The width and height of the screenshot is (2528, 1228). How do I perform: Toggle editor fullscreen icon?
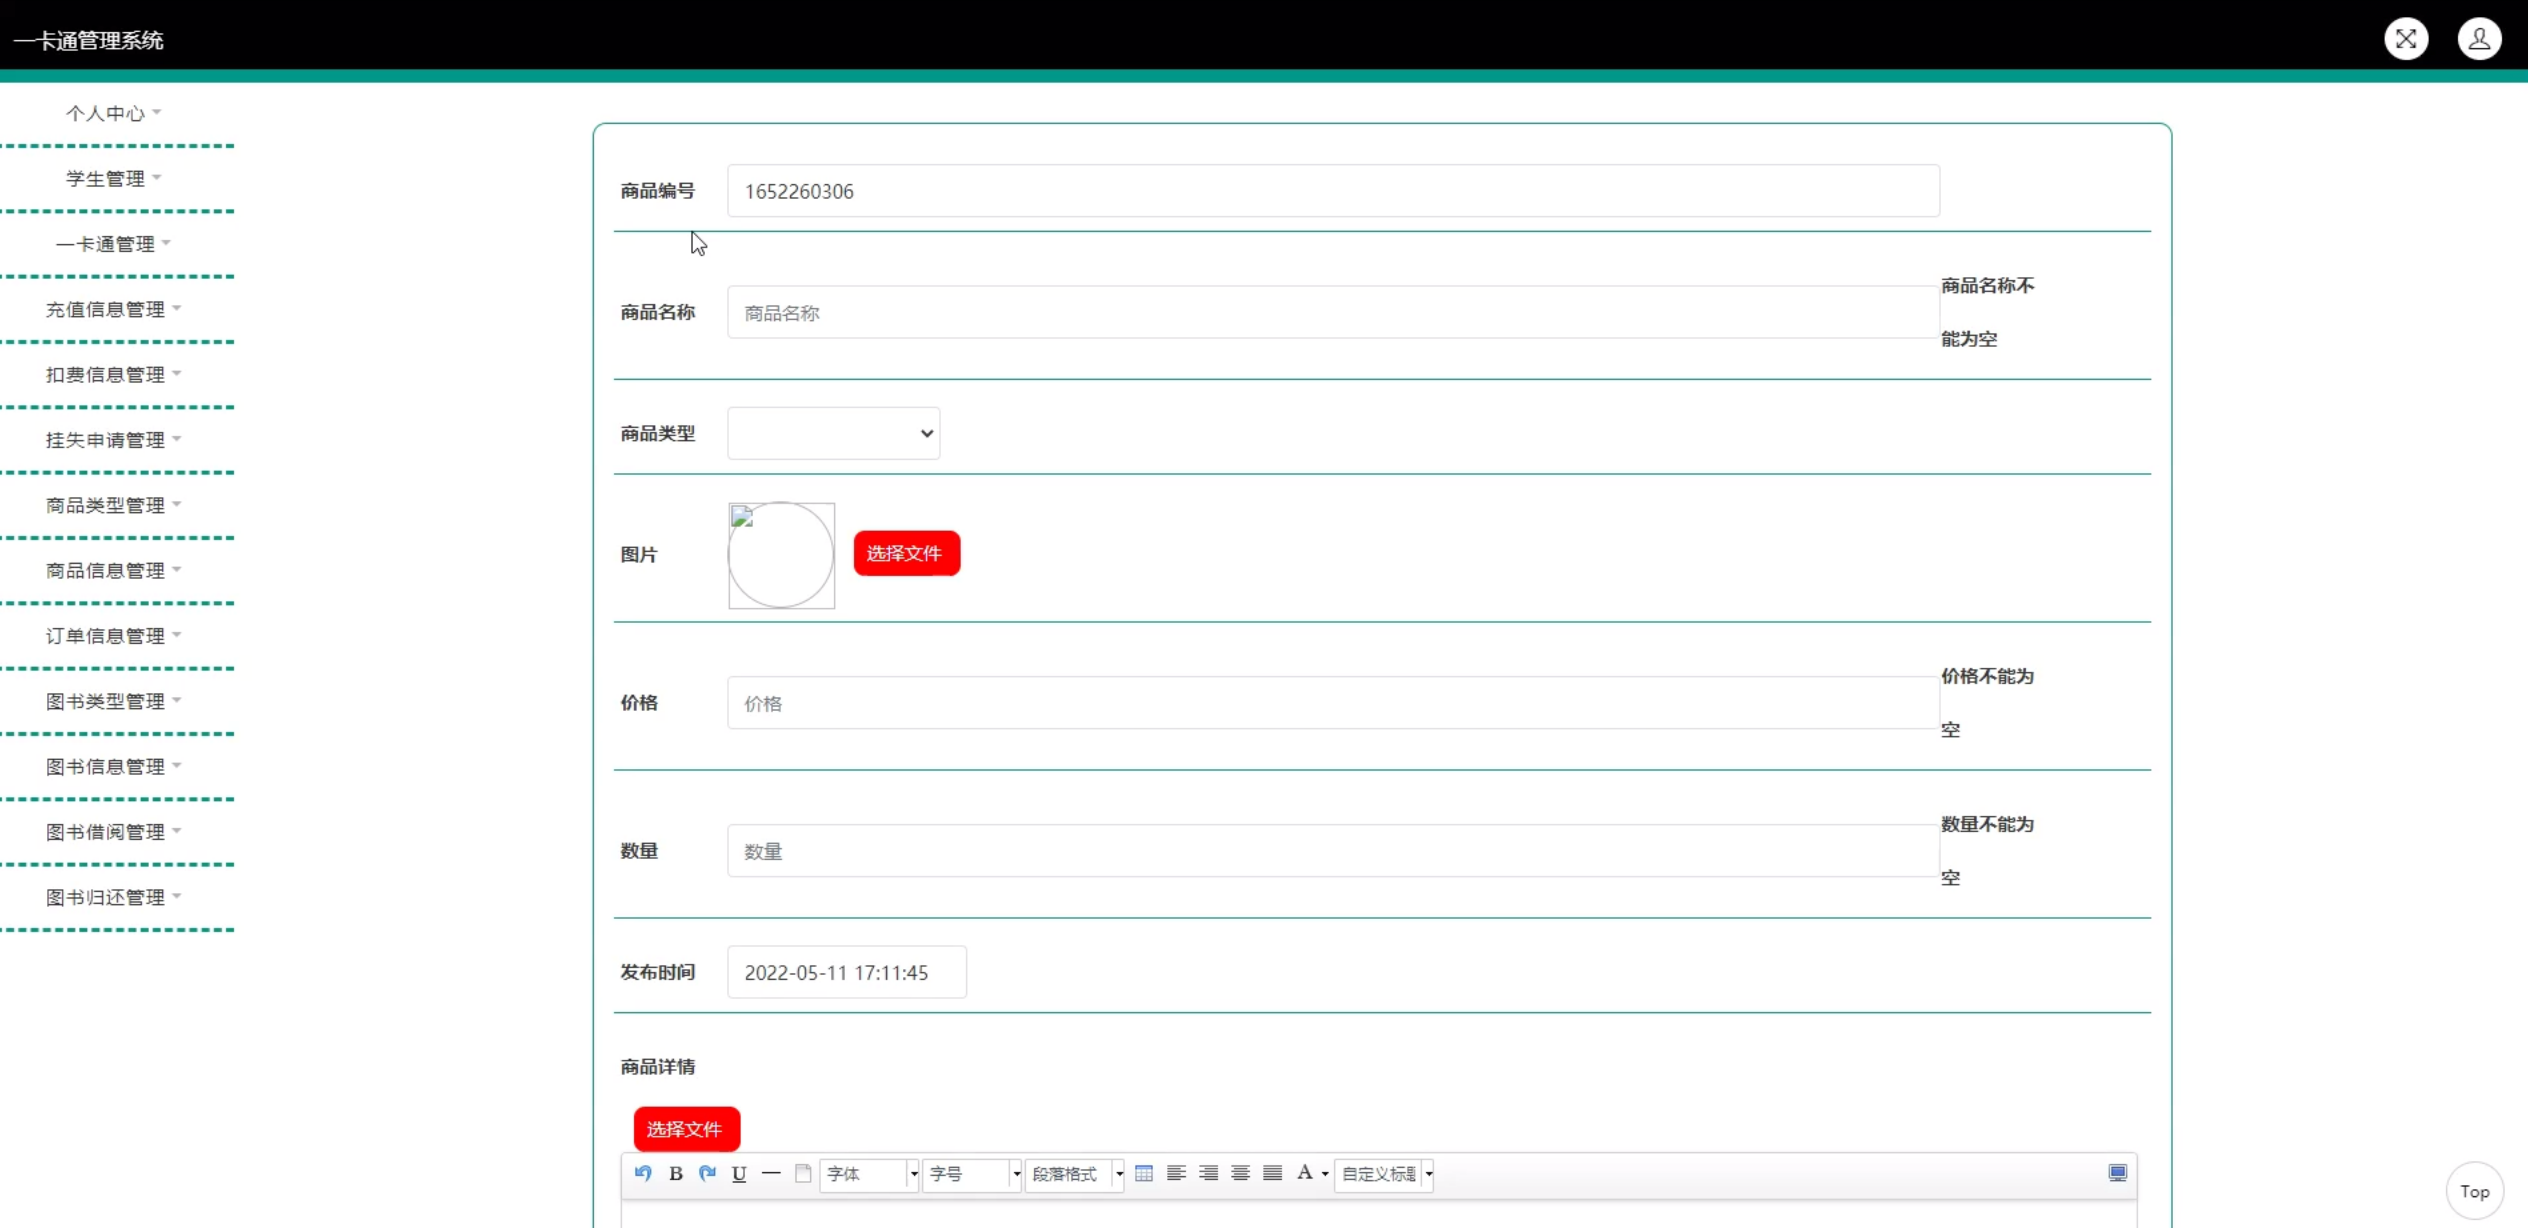point(2117,1173)
